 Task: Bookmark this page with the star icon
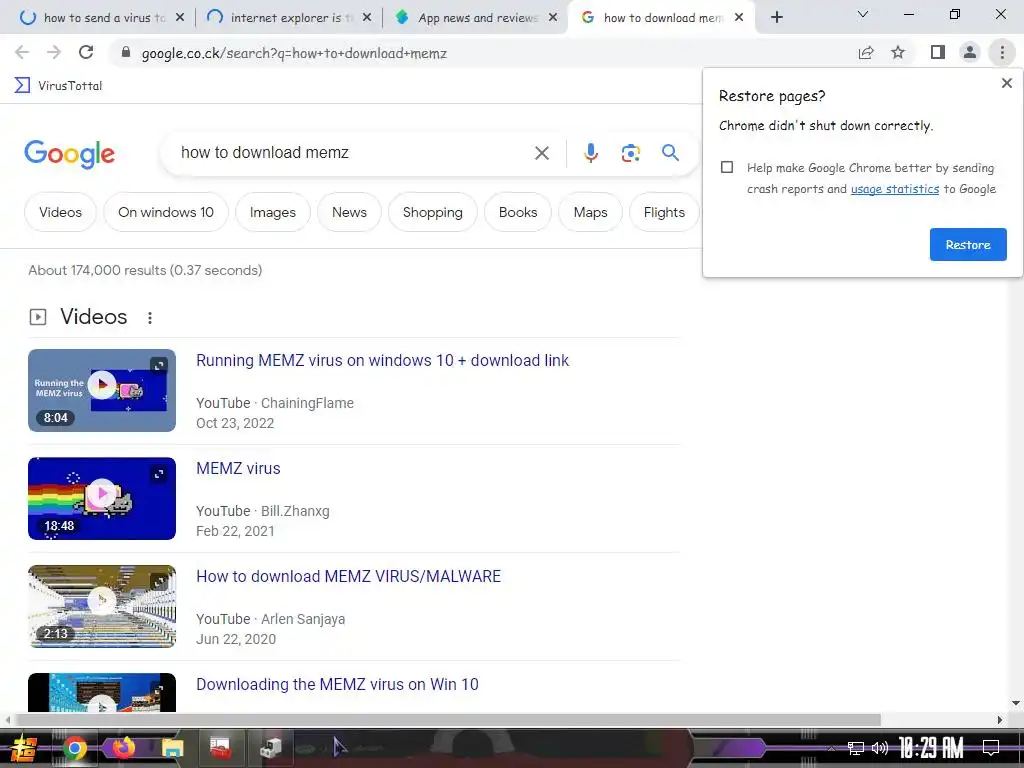pos(898,52)
